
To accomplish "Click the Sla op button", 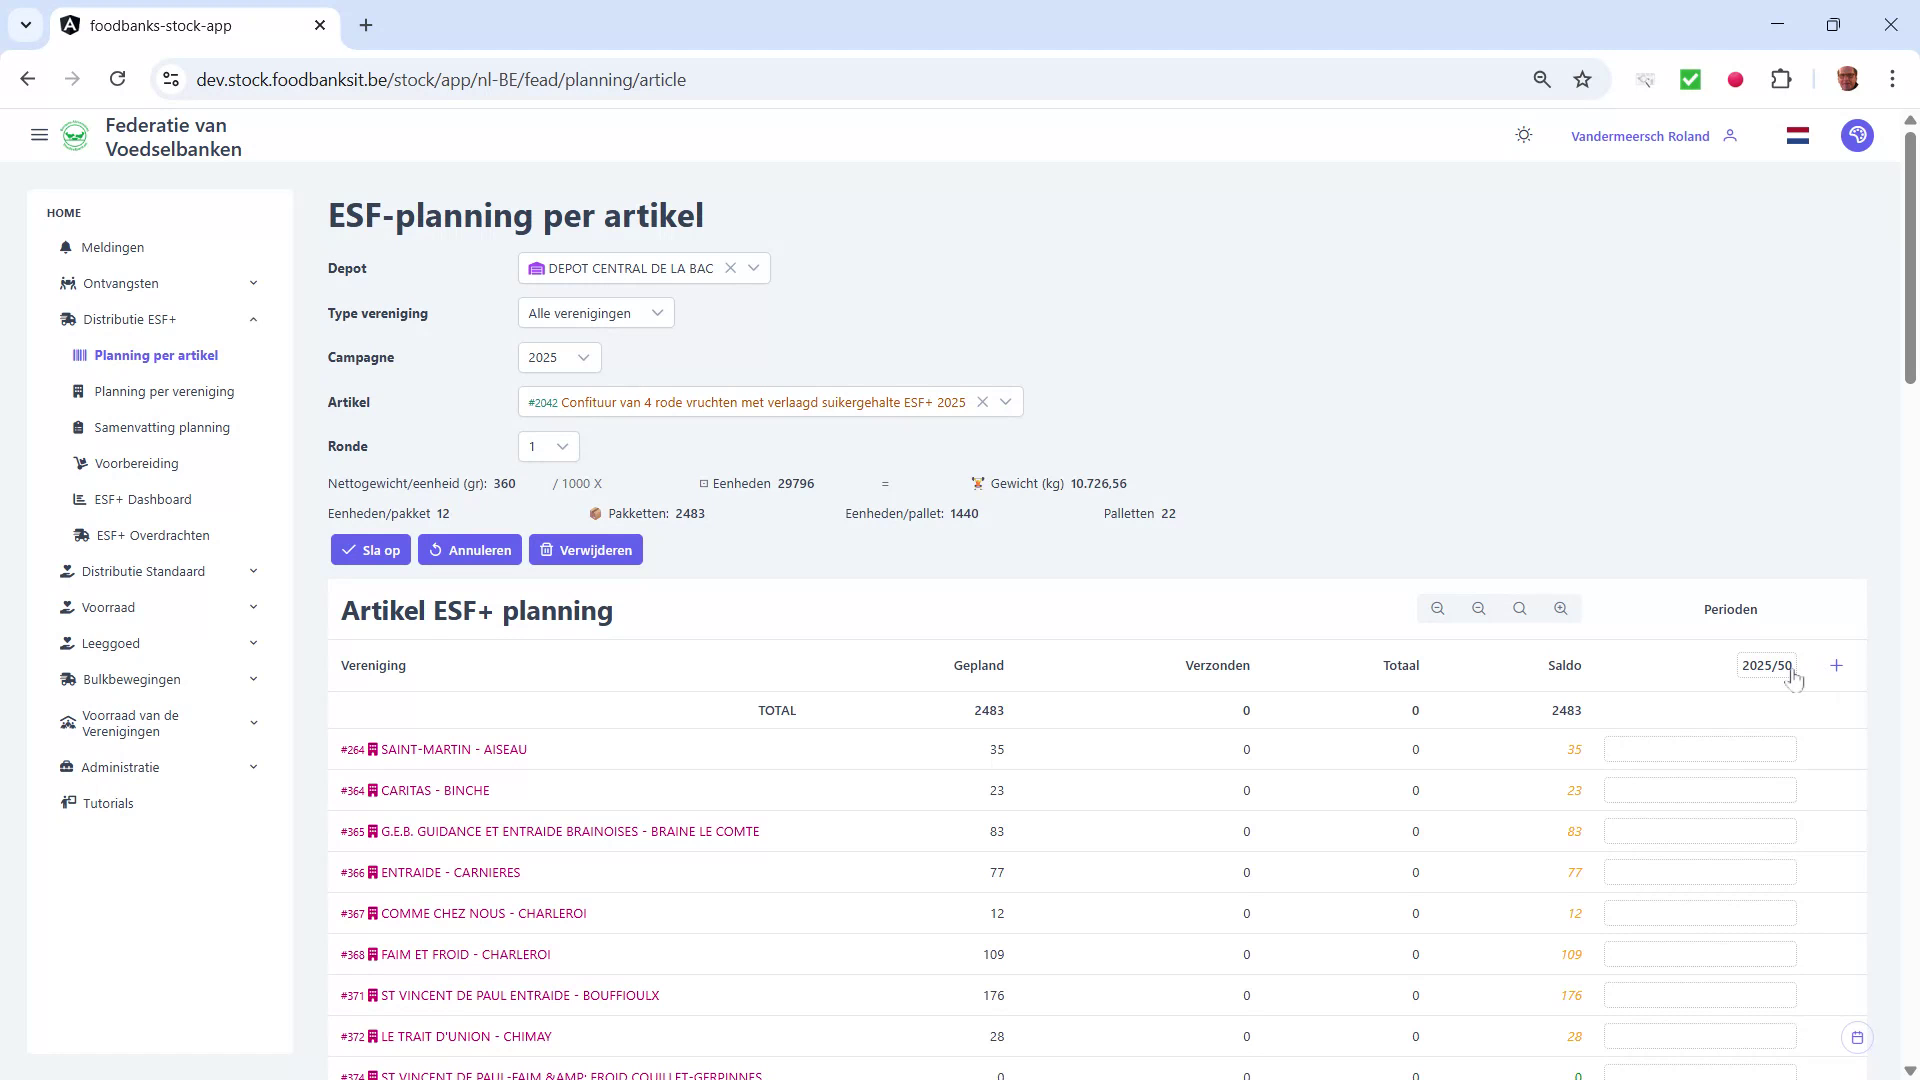I will coord(370,549).
